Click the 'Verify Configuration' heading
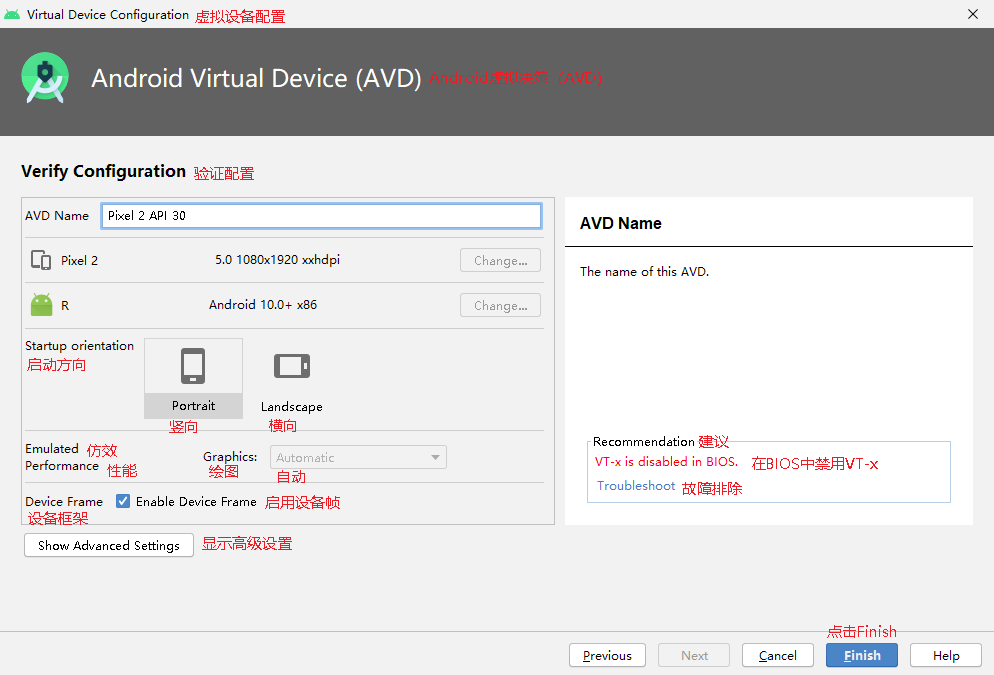994x675 pixels. point(103,171)
